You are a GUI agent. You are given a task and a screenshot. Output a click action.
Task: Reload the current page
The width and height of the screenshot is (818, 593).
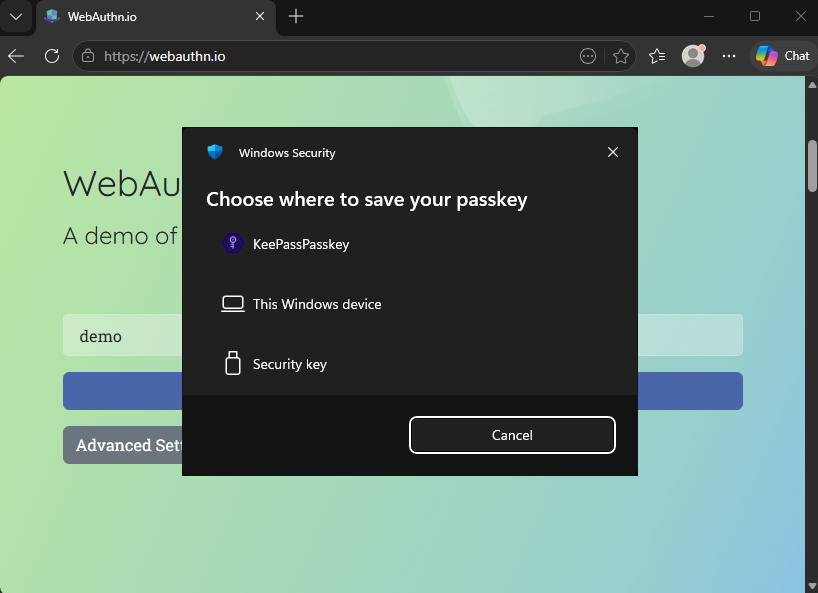click(x=52, y=56)
